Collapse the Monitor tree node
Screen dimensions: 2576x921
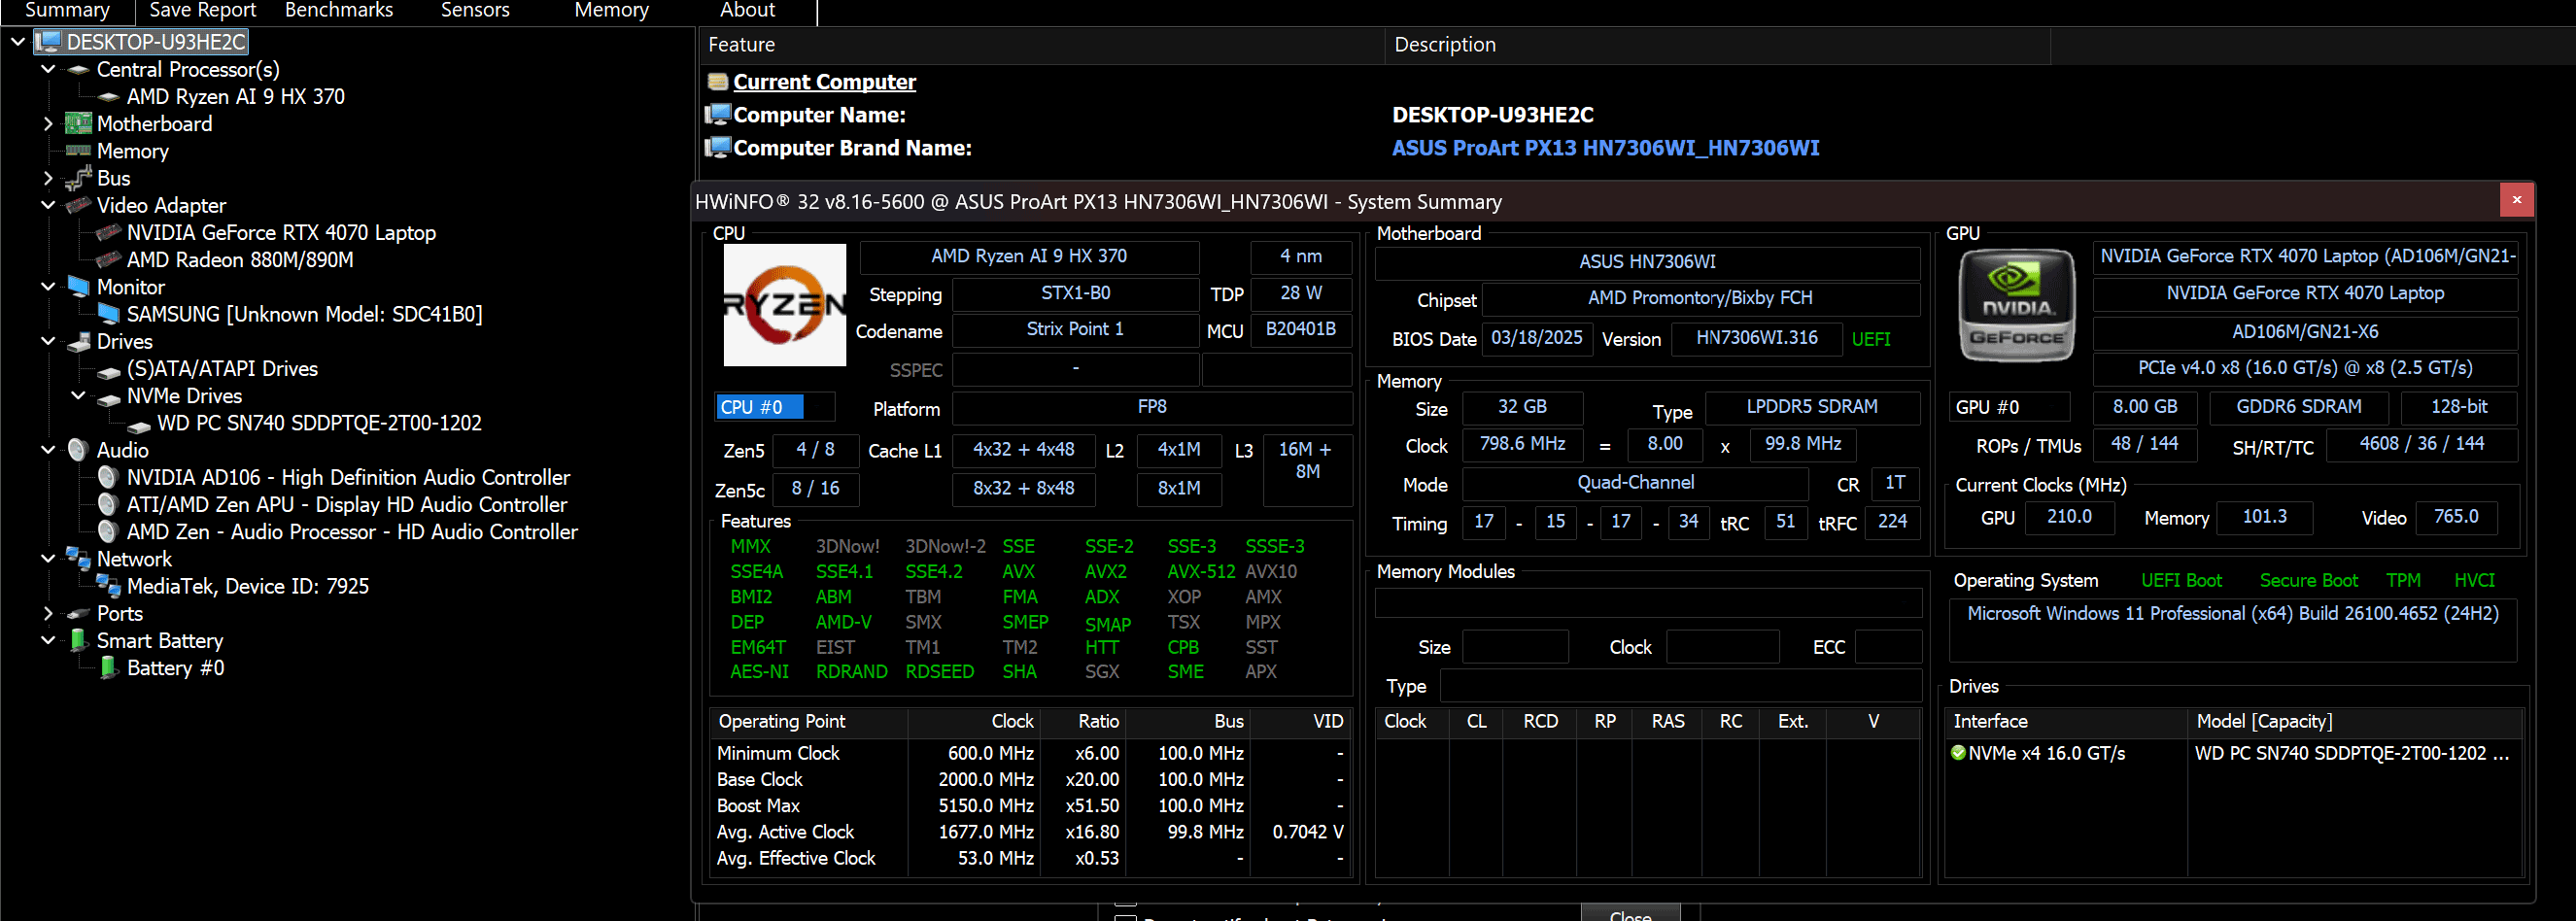48,287
